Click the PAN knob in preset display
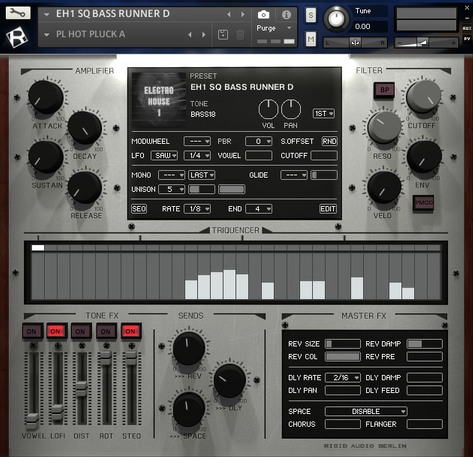The image size is (473, 457). (291, 109)
